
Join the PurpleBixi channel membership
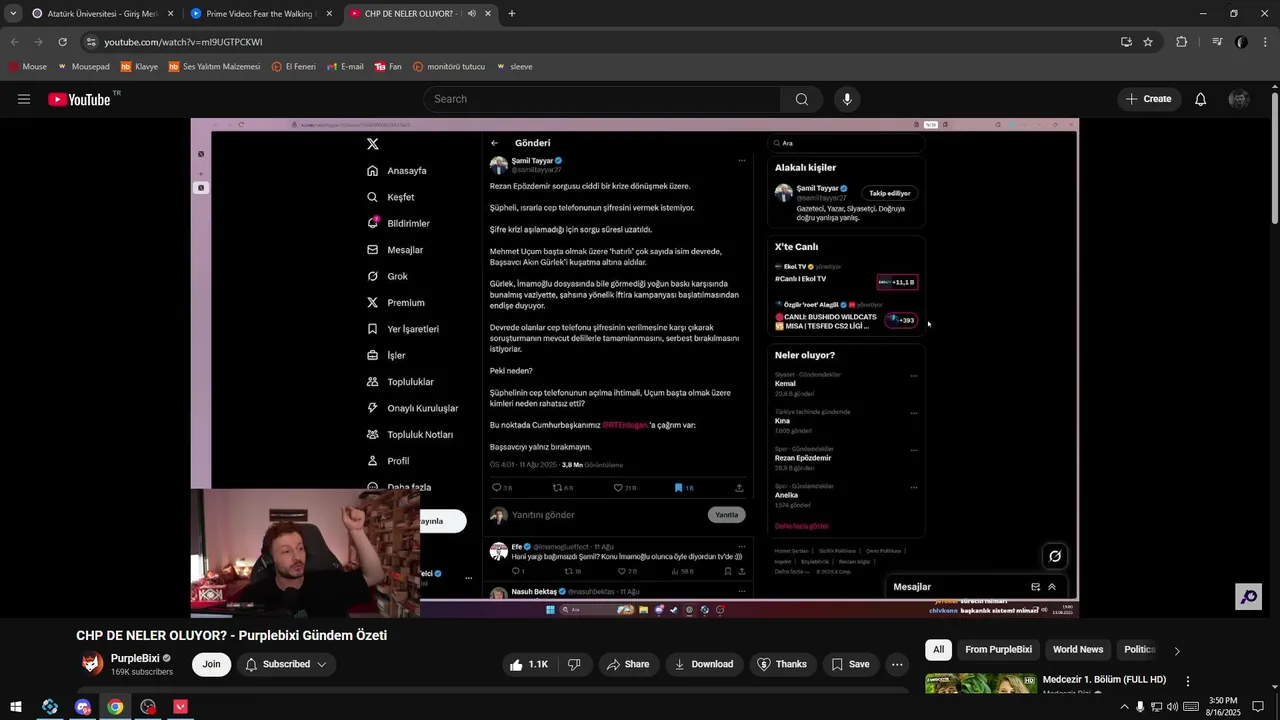211,664
